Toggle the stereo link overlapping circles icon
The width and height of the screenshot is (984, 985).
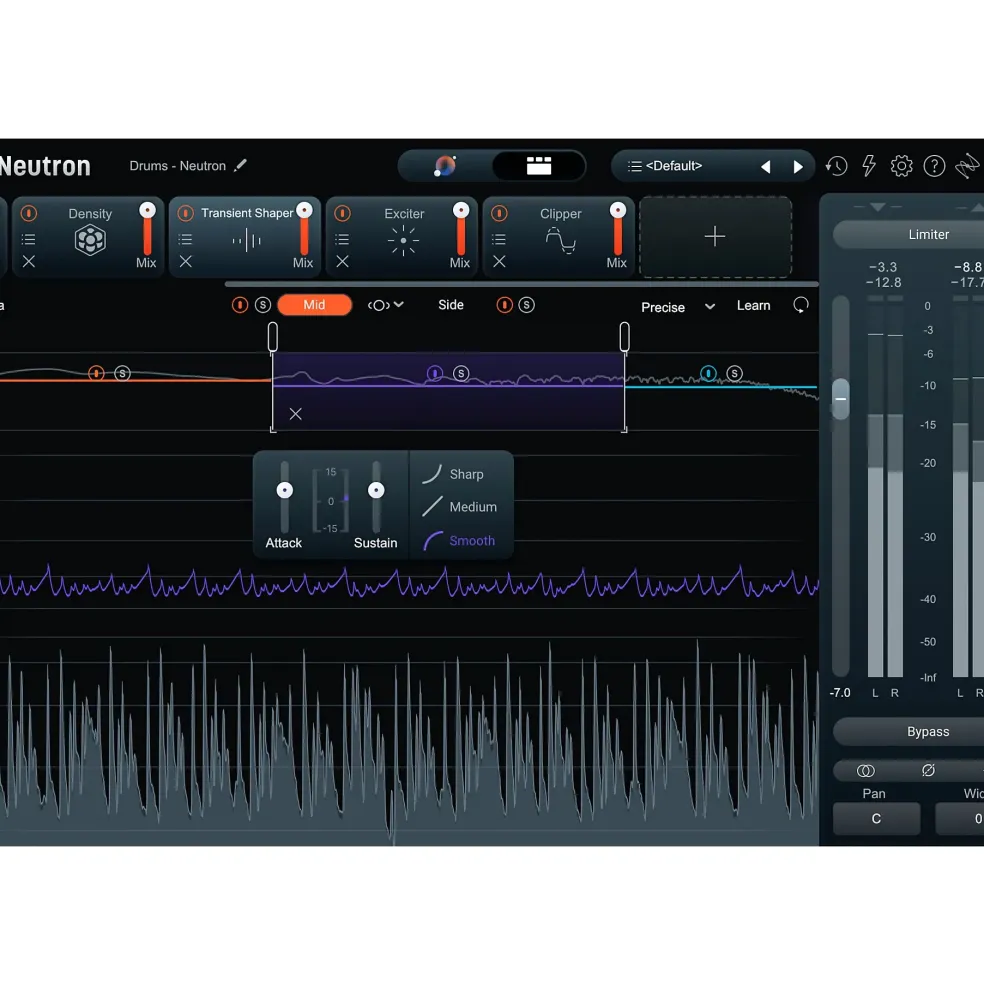coord(865,771)
